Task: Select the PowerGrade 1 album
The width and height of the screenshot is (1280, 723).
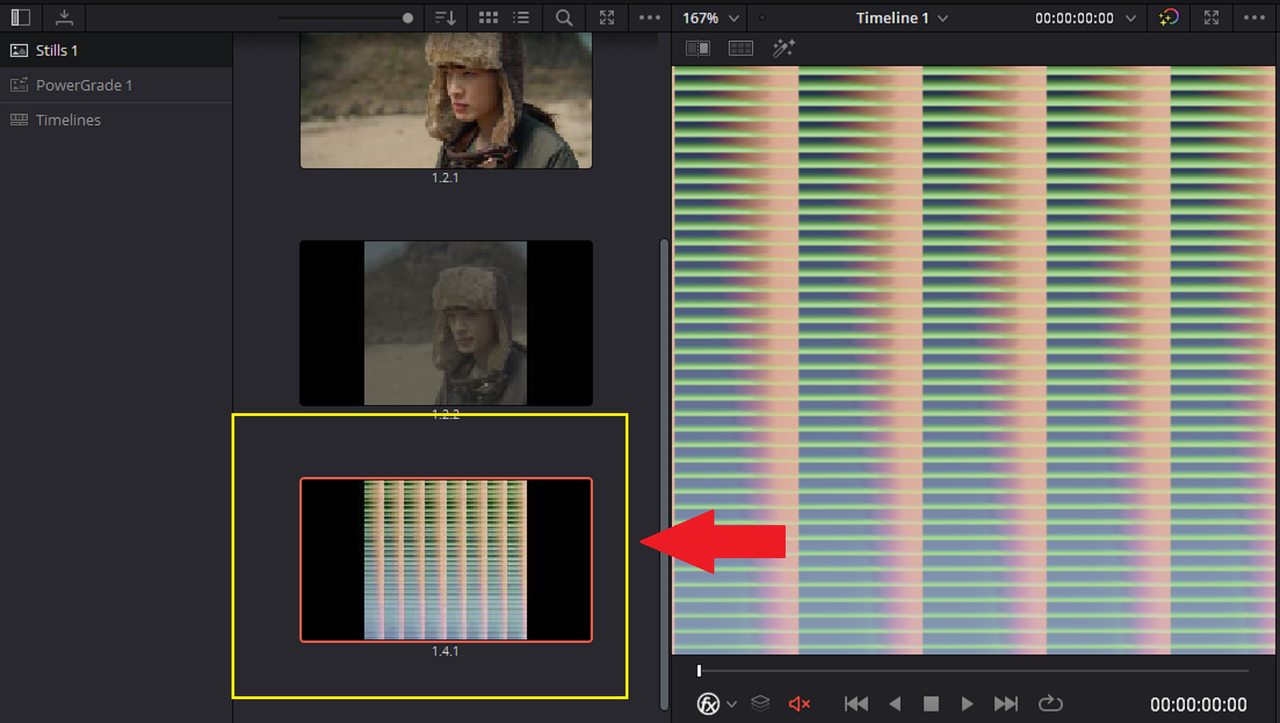Action: click(x=116, y=85)
